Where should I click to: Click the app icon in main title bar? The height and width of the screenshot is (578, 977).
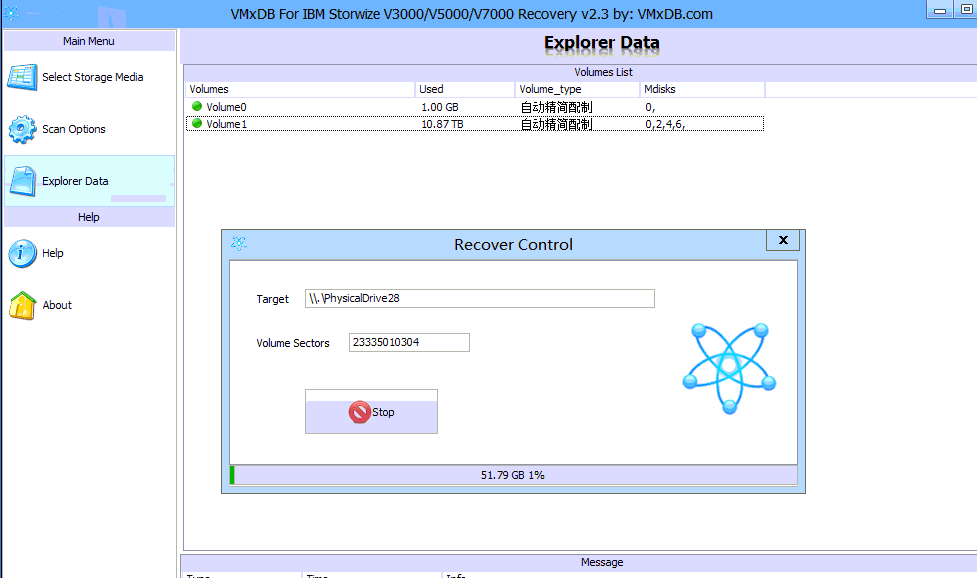pos(11,12)
